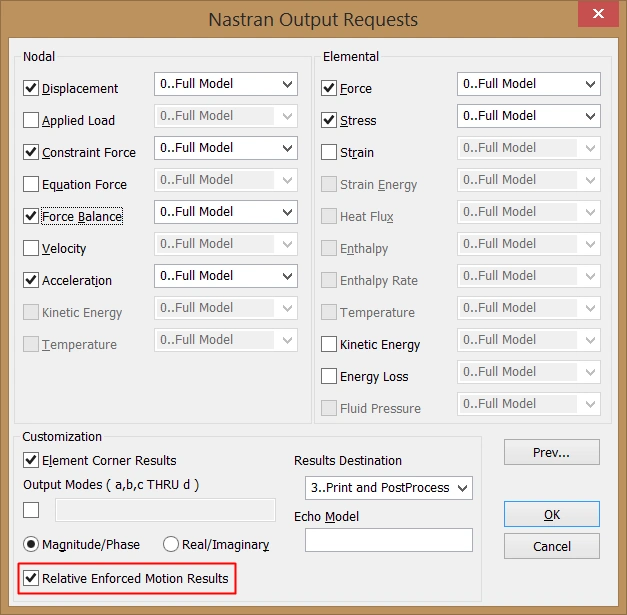Open the Displacement model dropdown

pos(226,84)
